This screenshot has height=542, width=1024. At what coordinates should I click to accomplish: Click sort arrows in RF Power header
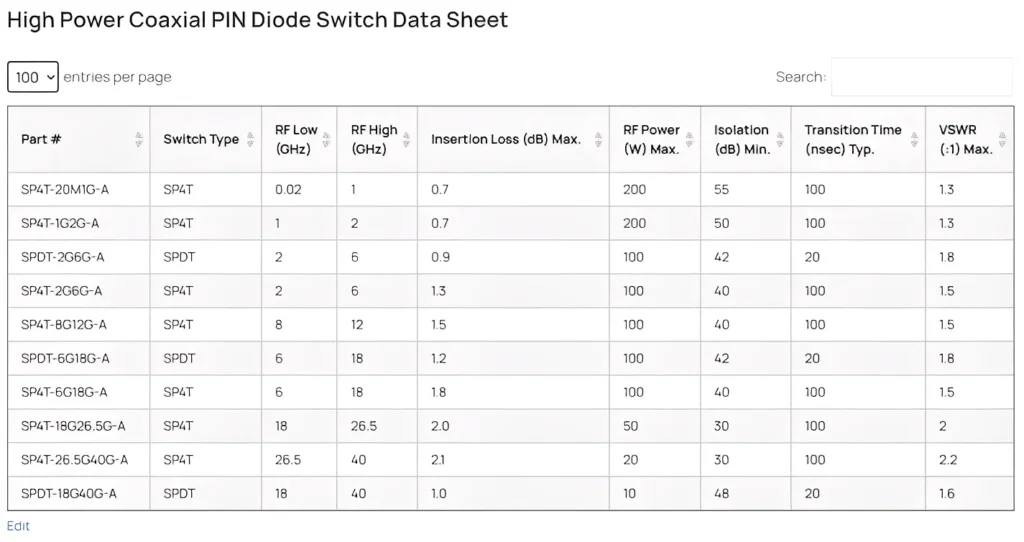[689, 140]
